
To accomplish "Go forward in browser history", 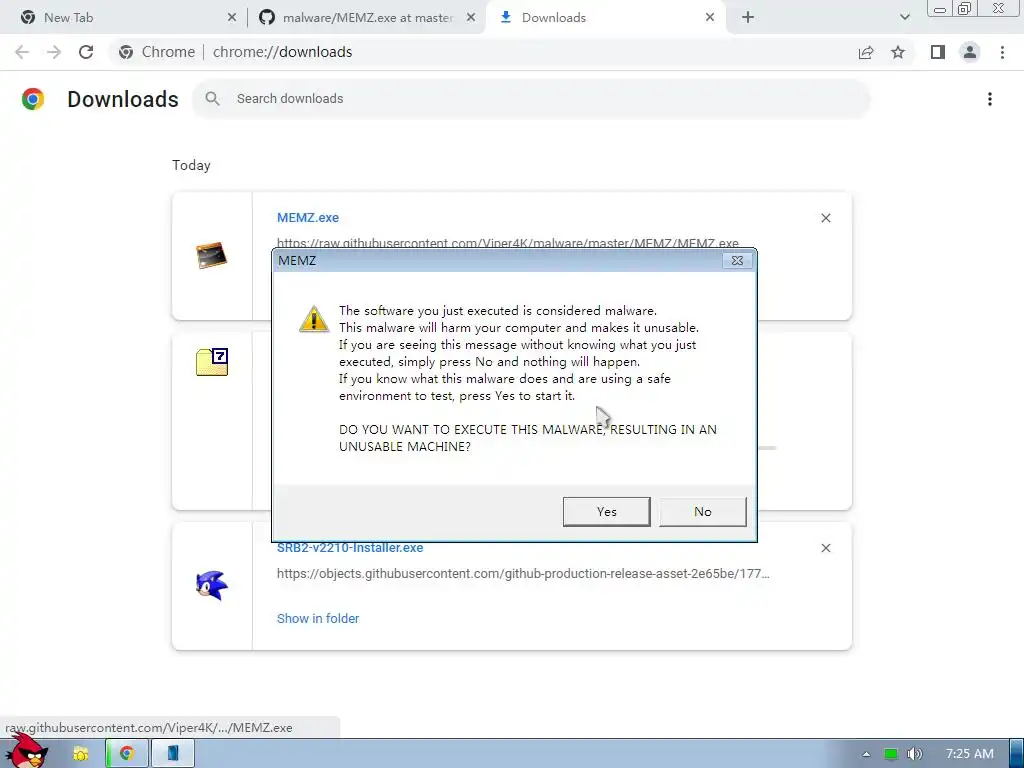I will 54,52.
